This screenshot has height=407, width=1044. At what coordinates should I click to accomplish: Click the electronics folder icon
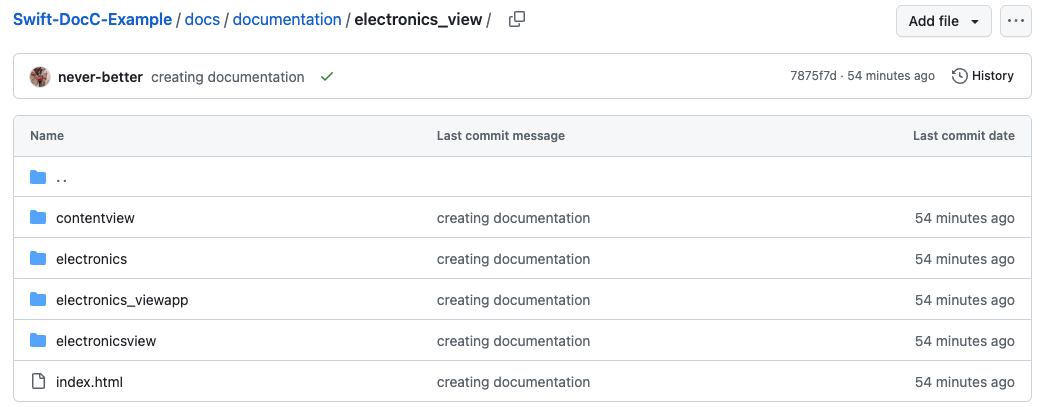point(38,258)
